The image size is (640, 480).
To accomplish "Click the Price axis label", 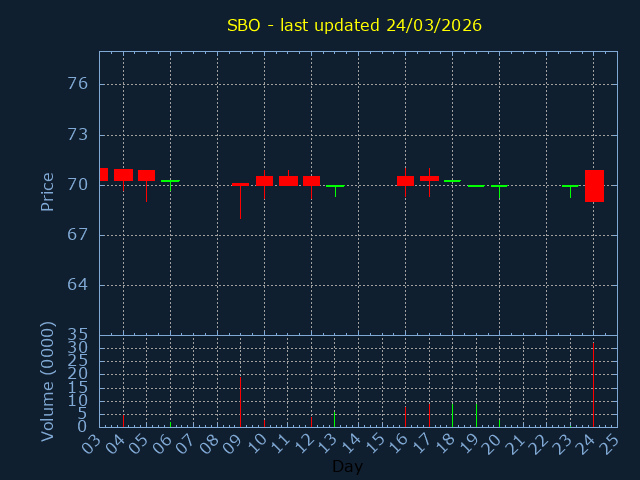I will (47, 192).
